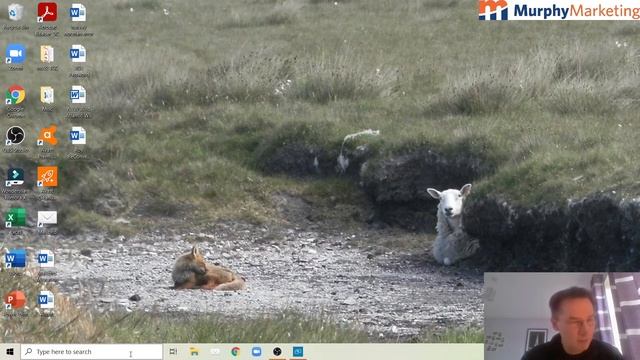This screenshot has height=360, width=640.
Task: Launch the Excel desktop shortcut
Action: [x=16, y=218]
